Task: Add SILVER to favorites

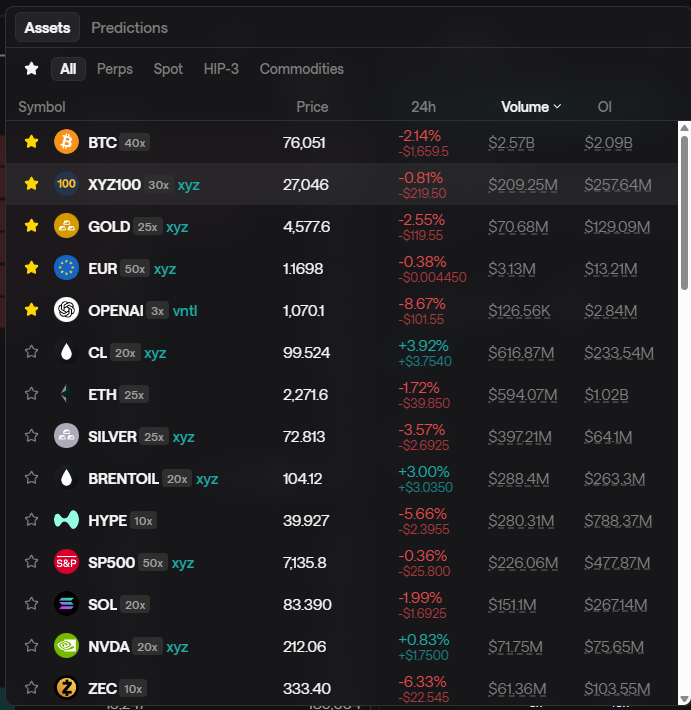Action: pos(31,436)
